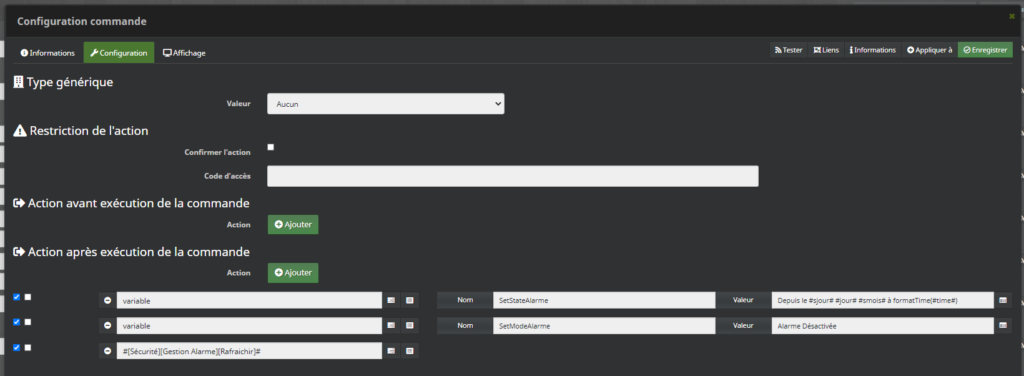Click the Code d'accès label
Screen dimensions: 1024x376
(x=227, y=176)
